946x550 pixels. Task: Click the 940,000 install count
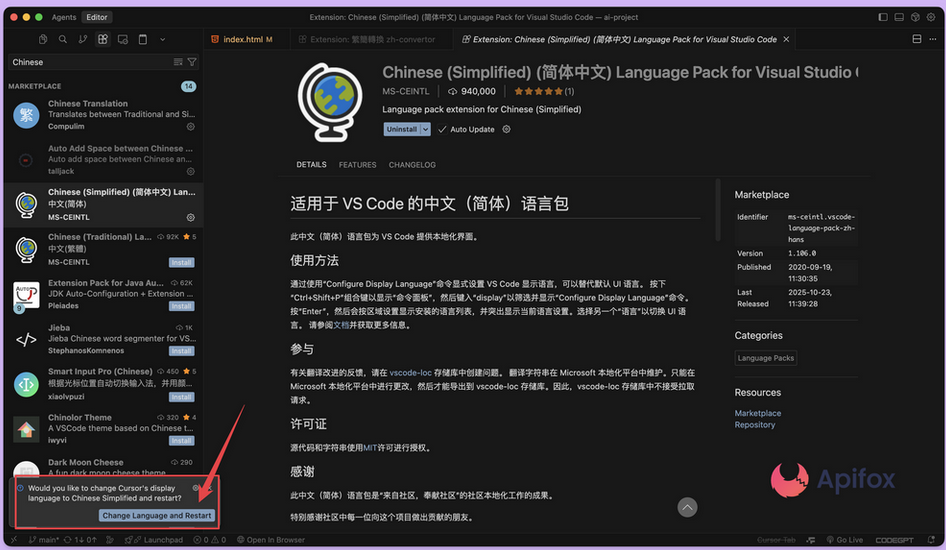(x=472, y=91)
